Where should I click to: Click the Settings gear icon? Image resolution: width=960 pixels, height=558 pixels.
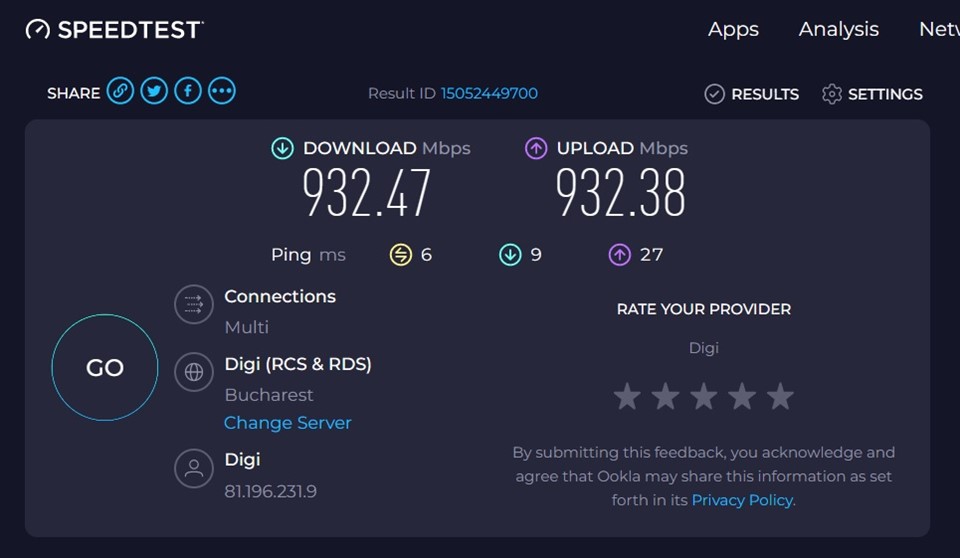832,94
